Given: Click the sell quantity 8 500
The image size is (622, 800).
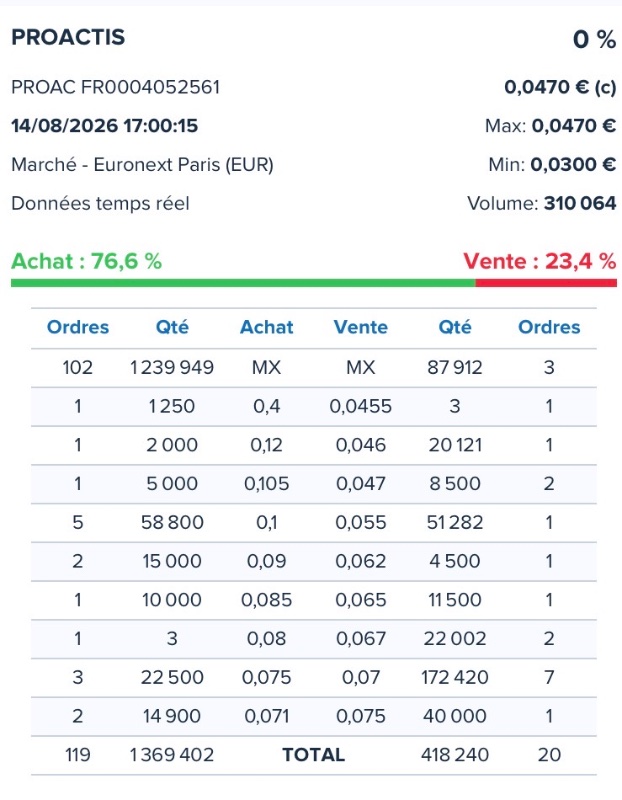Looking at the screenshot, I should [455, 484].
